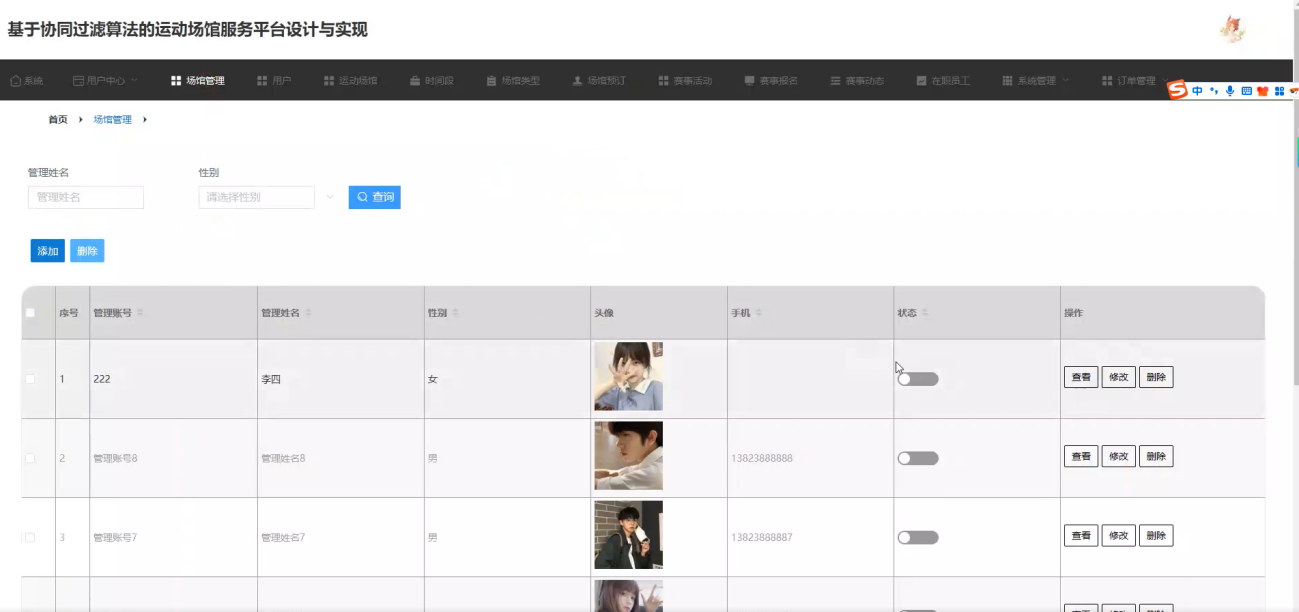
Task: Click 删除 for row 222
Action: tap(1156, 377)
